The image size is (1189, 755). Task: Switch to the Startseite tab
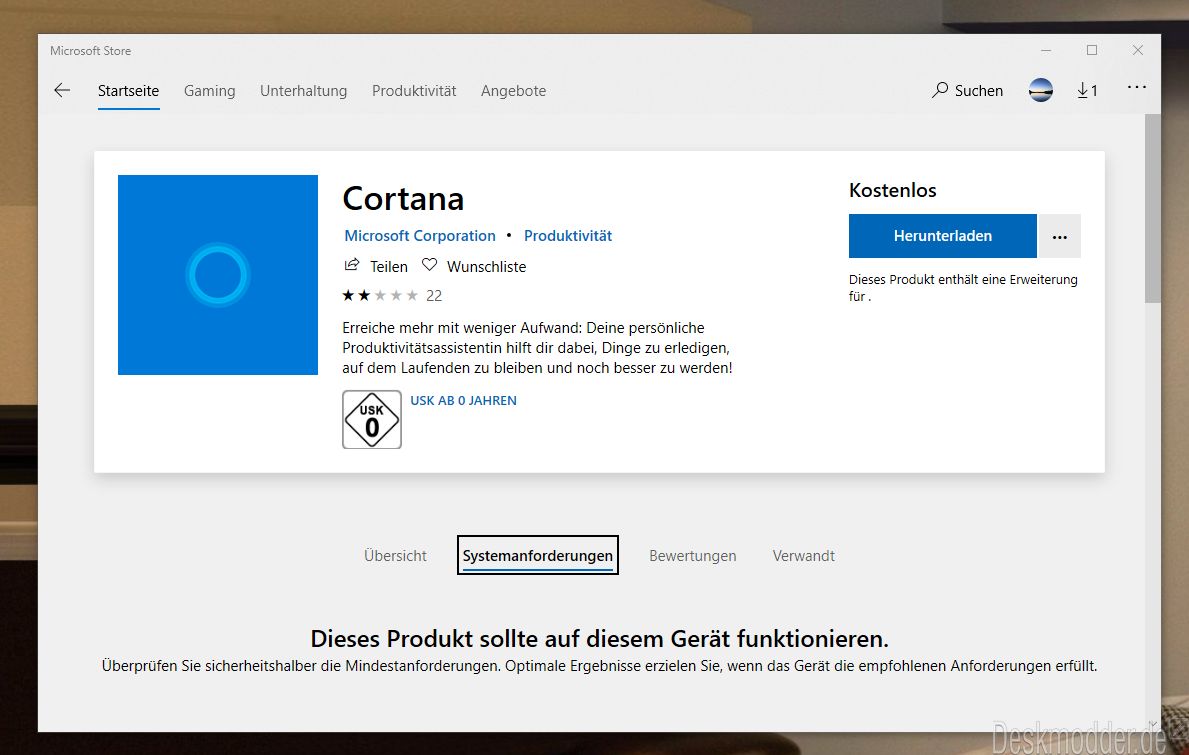click(x=128, y=91)
